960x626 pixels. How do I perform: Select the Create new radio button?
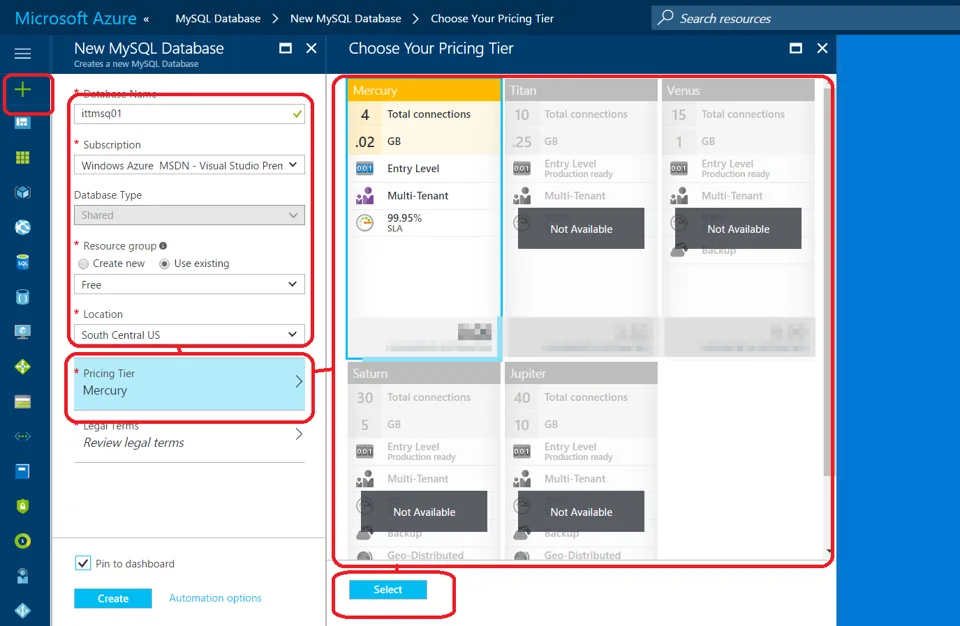pyautogui.click(x=83, y=263)
